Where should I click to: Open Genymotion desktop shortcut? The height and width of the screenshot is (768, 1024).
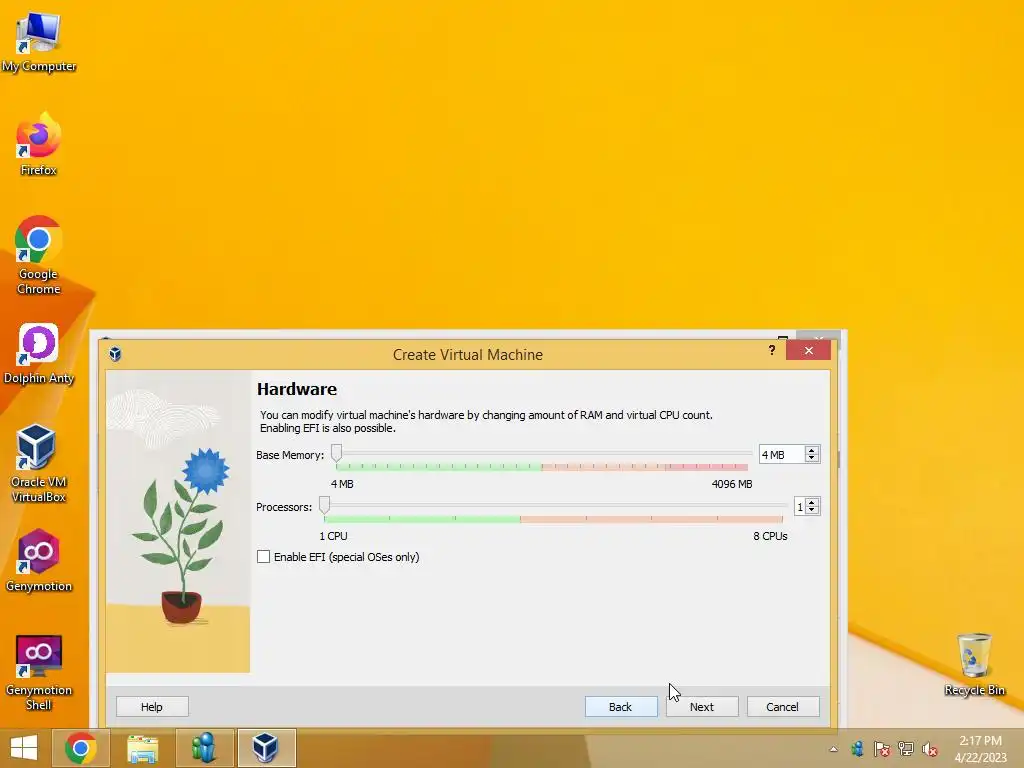click(39, 560)
